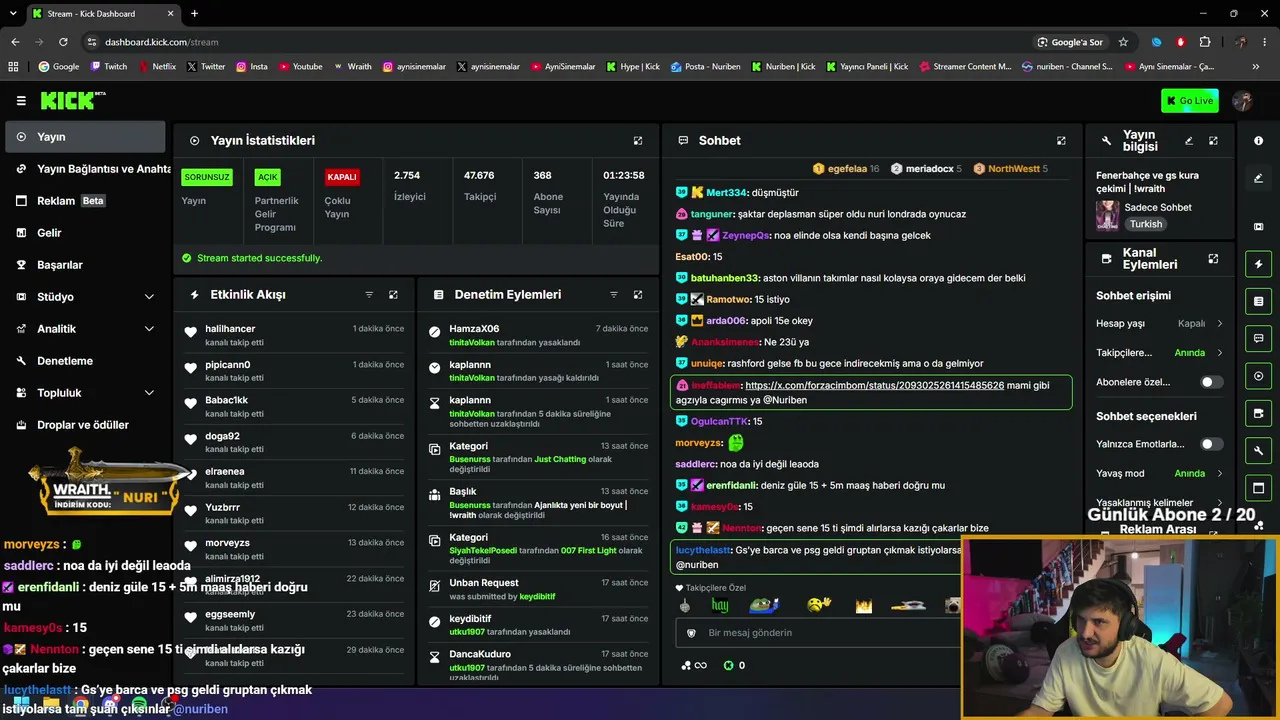The width and height of the screenshot is (1280, 720).
Task: Click the green Go Live button
Action: coord(1190,100)
